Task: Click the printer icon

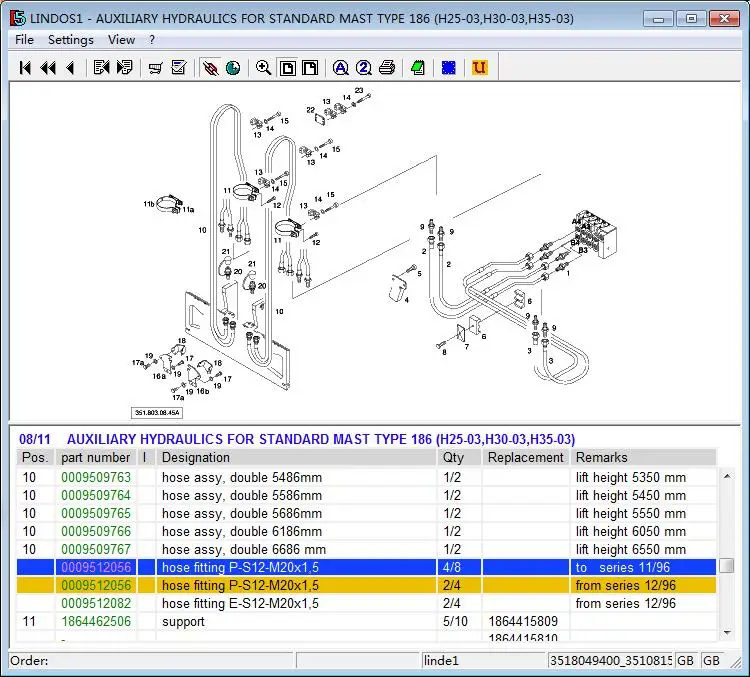Action: (x=387, y=68)
